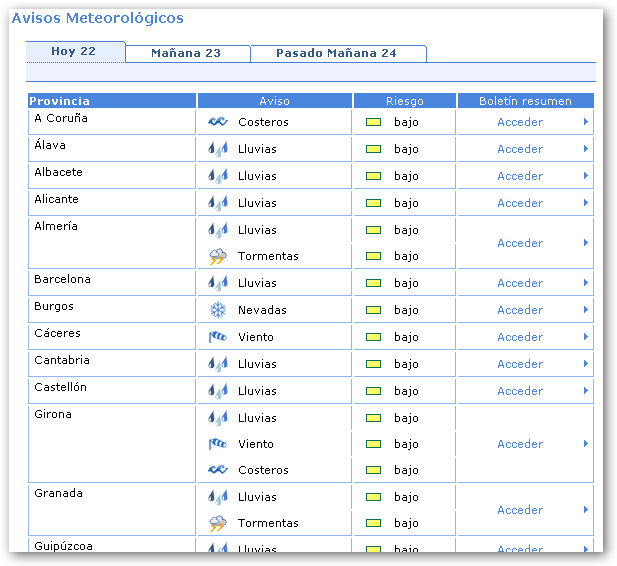This screenshot has width=617, height=566.
Task: Open the Pasado Mañana 24 tab
Action: click(x=336, y=53)
